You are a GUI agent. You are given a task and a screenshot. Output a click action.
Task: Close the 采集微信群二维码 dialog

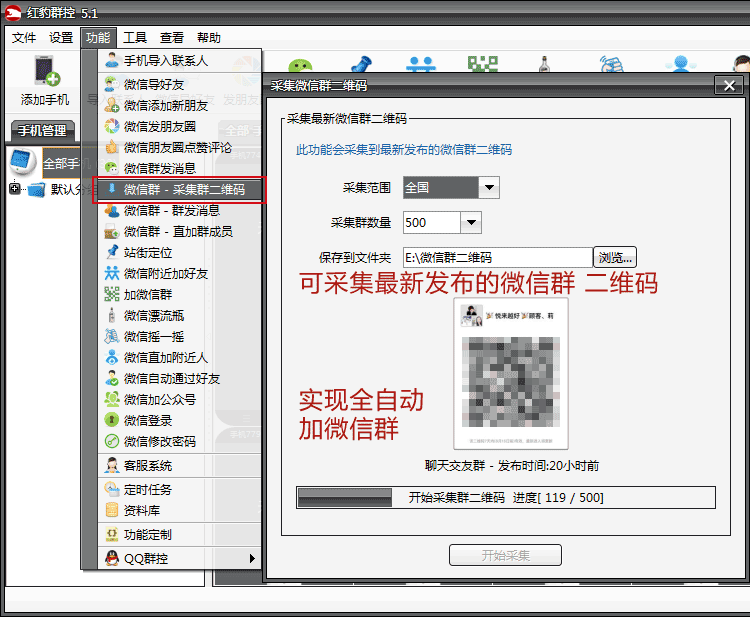click(x=729, y=86)
